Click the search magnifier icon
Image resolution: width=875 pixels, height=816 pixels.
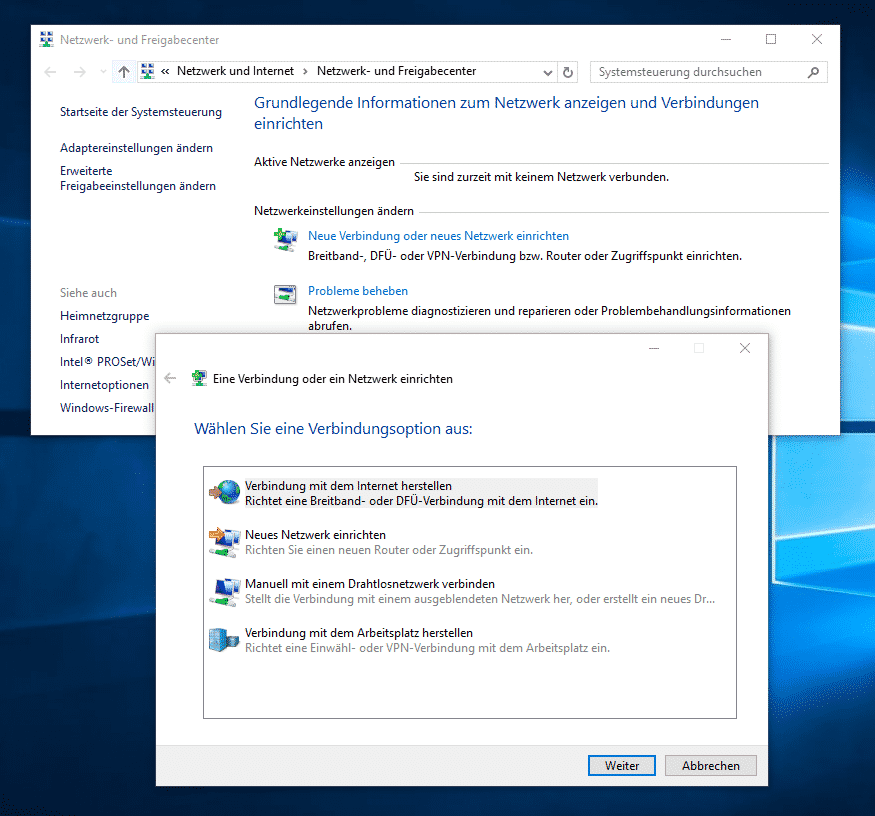pos(814,72)
